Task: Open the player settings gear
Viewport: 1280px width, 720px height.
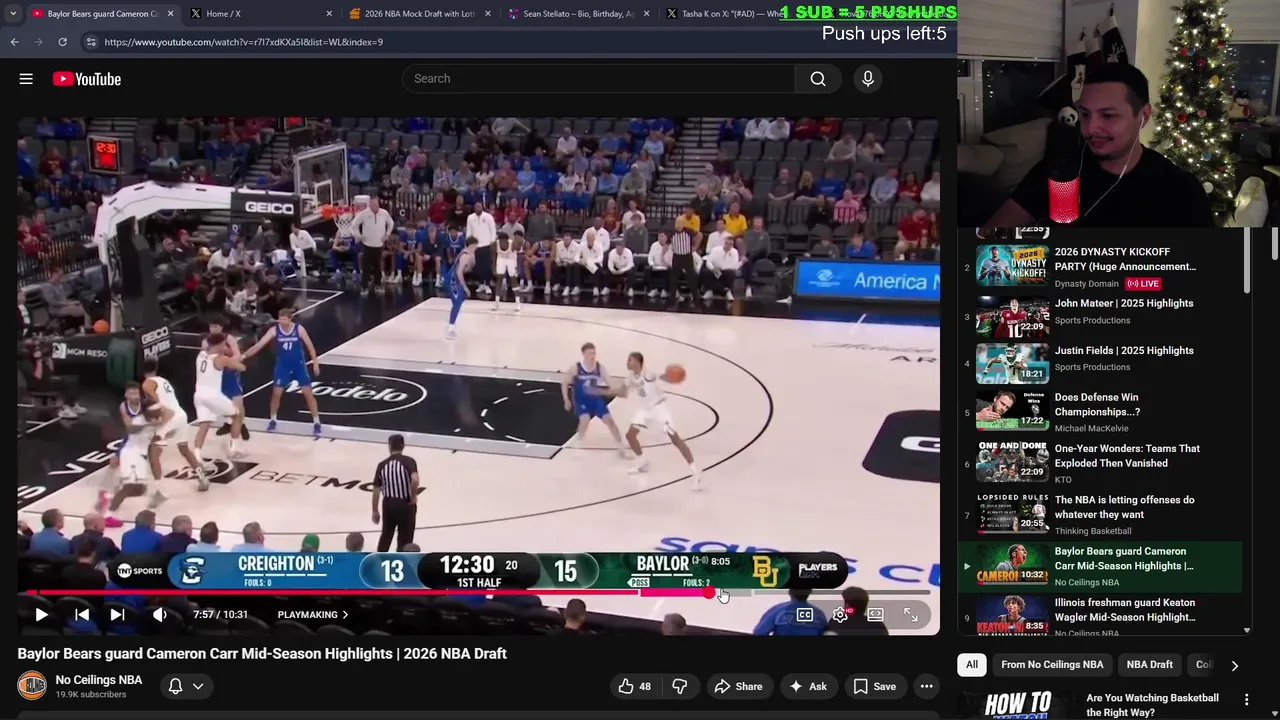Action: [840, 615]
